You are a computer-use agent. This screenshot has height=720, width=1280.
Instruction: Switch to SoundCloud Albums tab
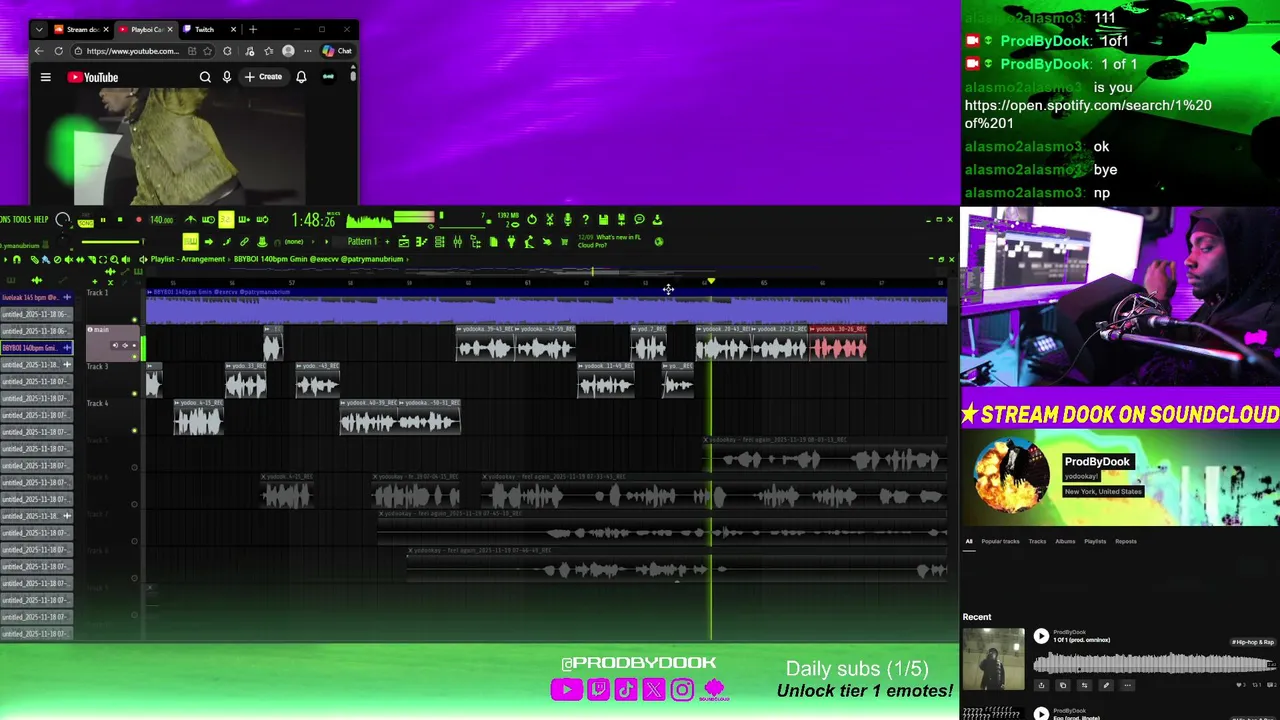[x=1065, y=541]
